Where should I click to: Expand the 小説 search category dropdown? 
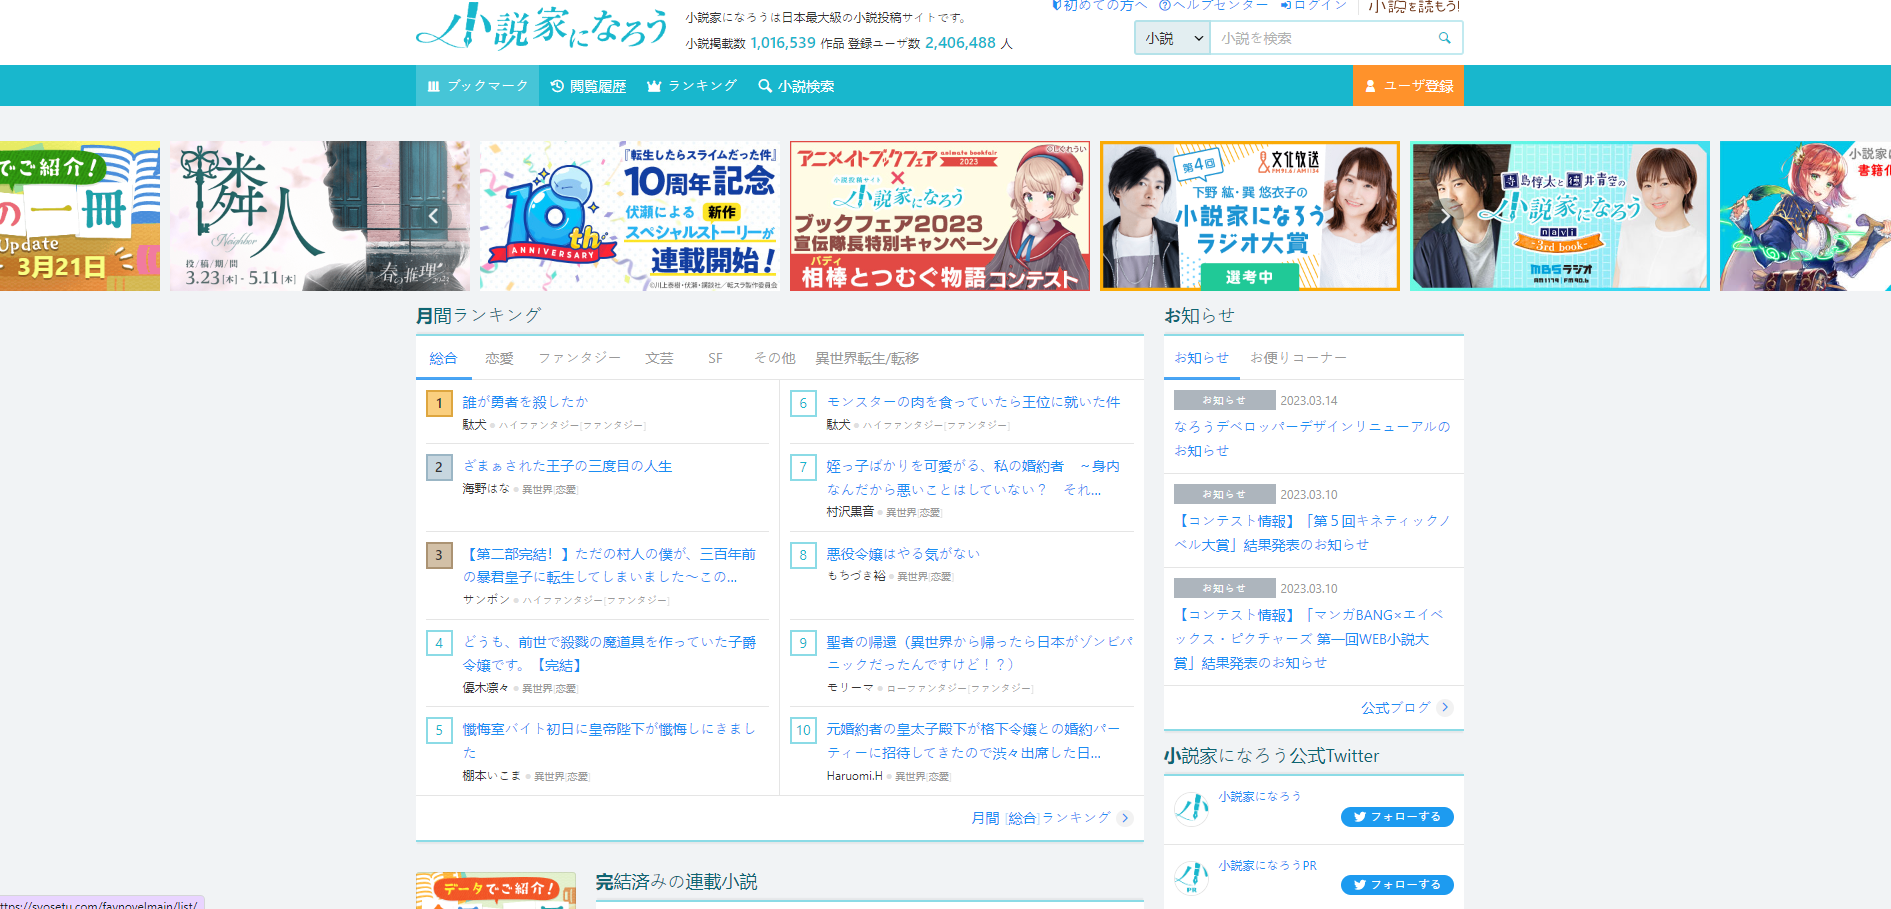click(x=1173, y=38)
